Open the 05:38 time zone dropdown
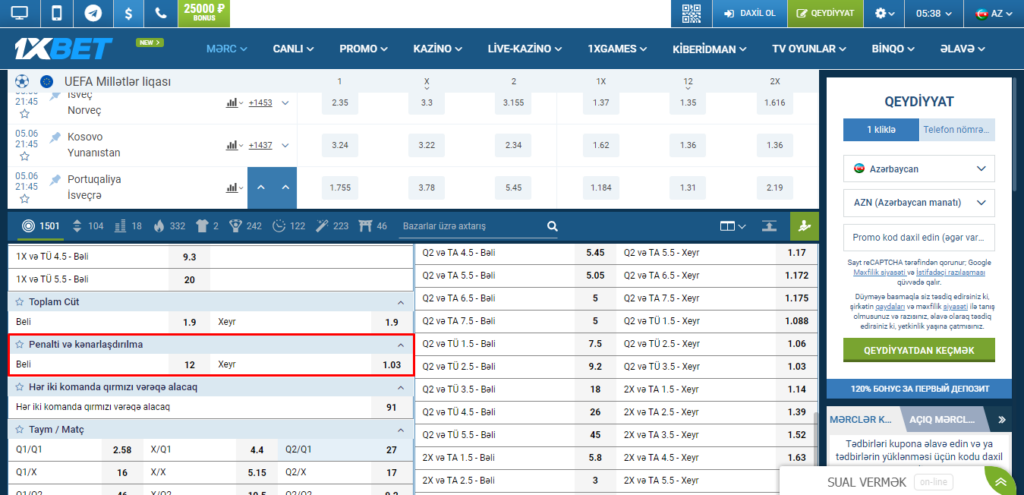 tap(934, 13)
